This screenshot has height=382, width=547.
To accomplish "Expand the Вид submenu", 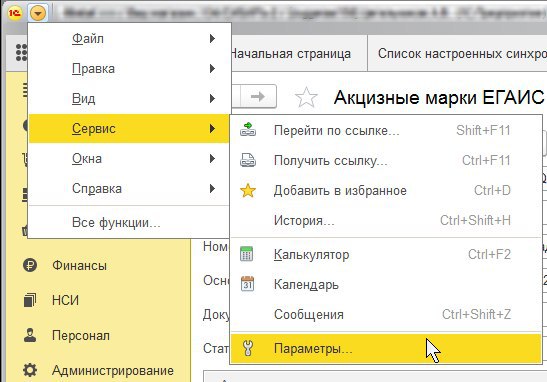I will coord(129,99).
